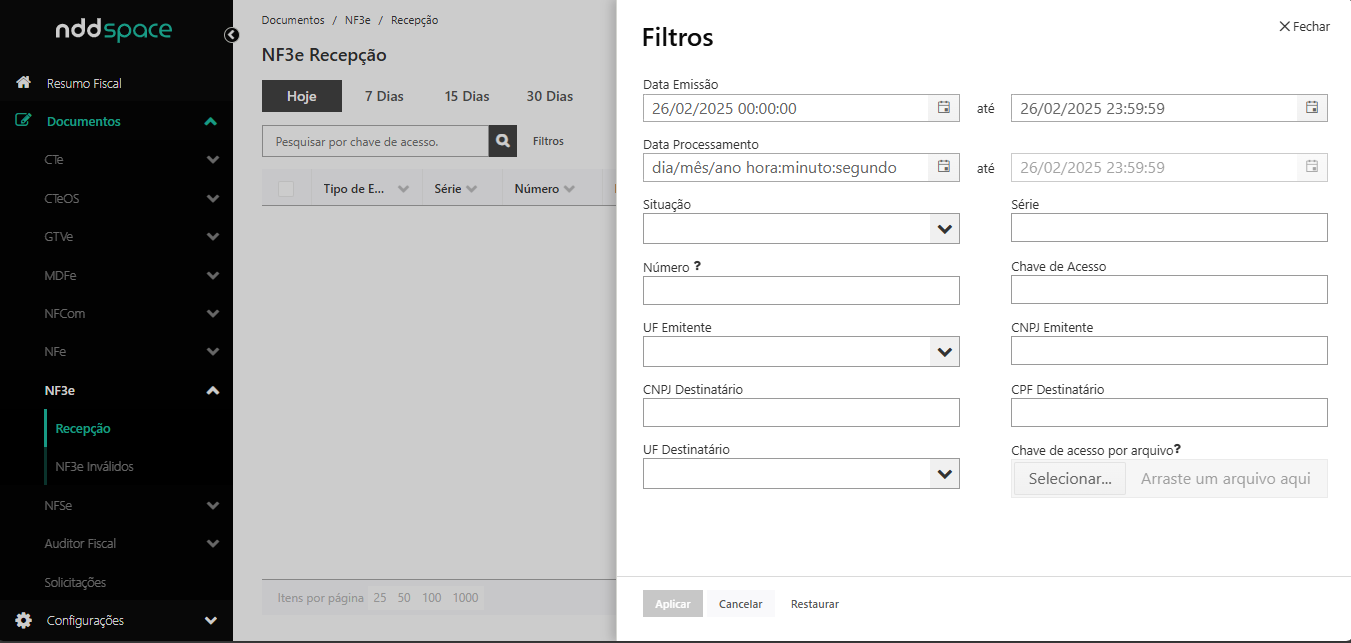Click the Configurações gear icon
Screen dimensions: 1351x643
click(x=23, y=620)
